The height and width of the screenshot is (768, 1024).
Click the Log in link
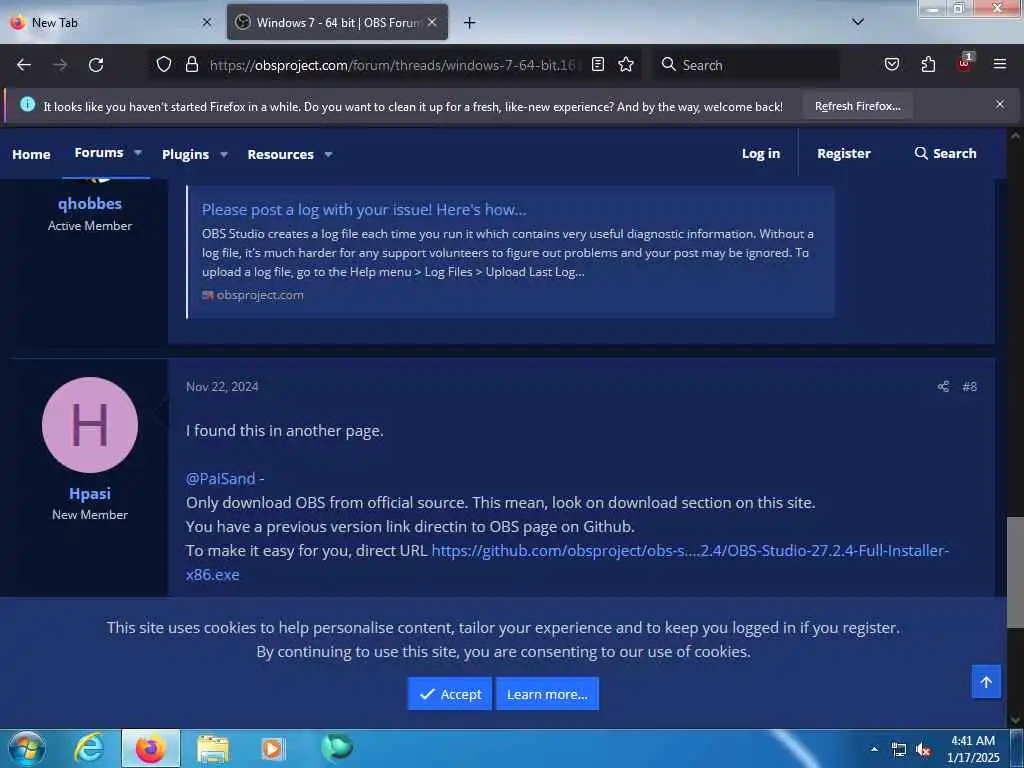click(x=761, y=153)
